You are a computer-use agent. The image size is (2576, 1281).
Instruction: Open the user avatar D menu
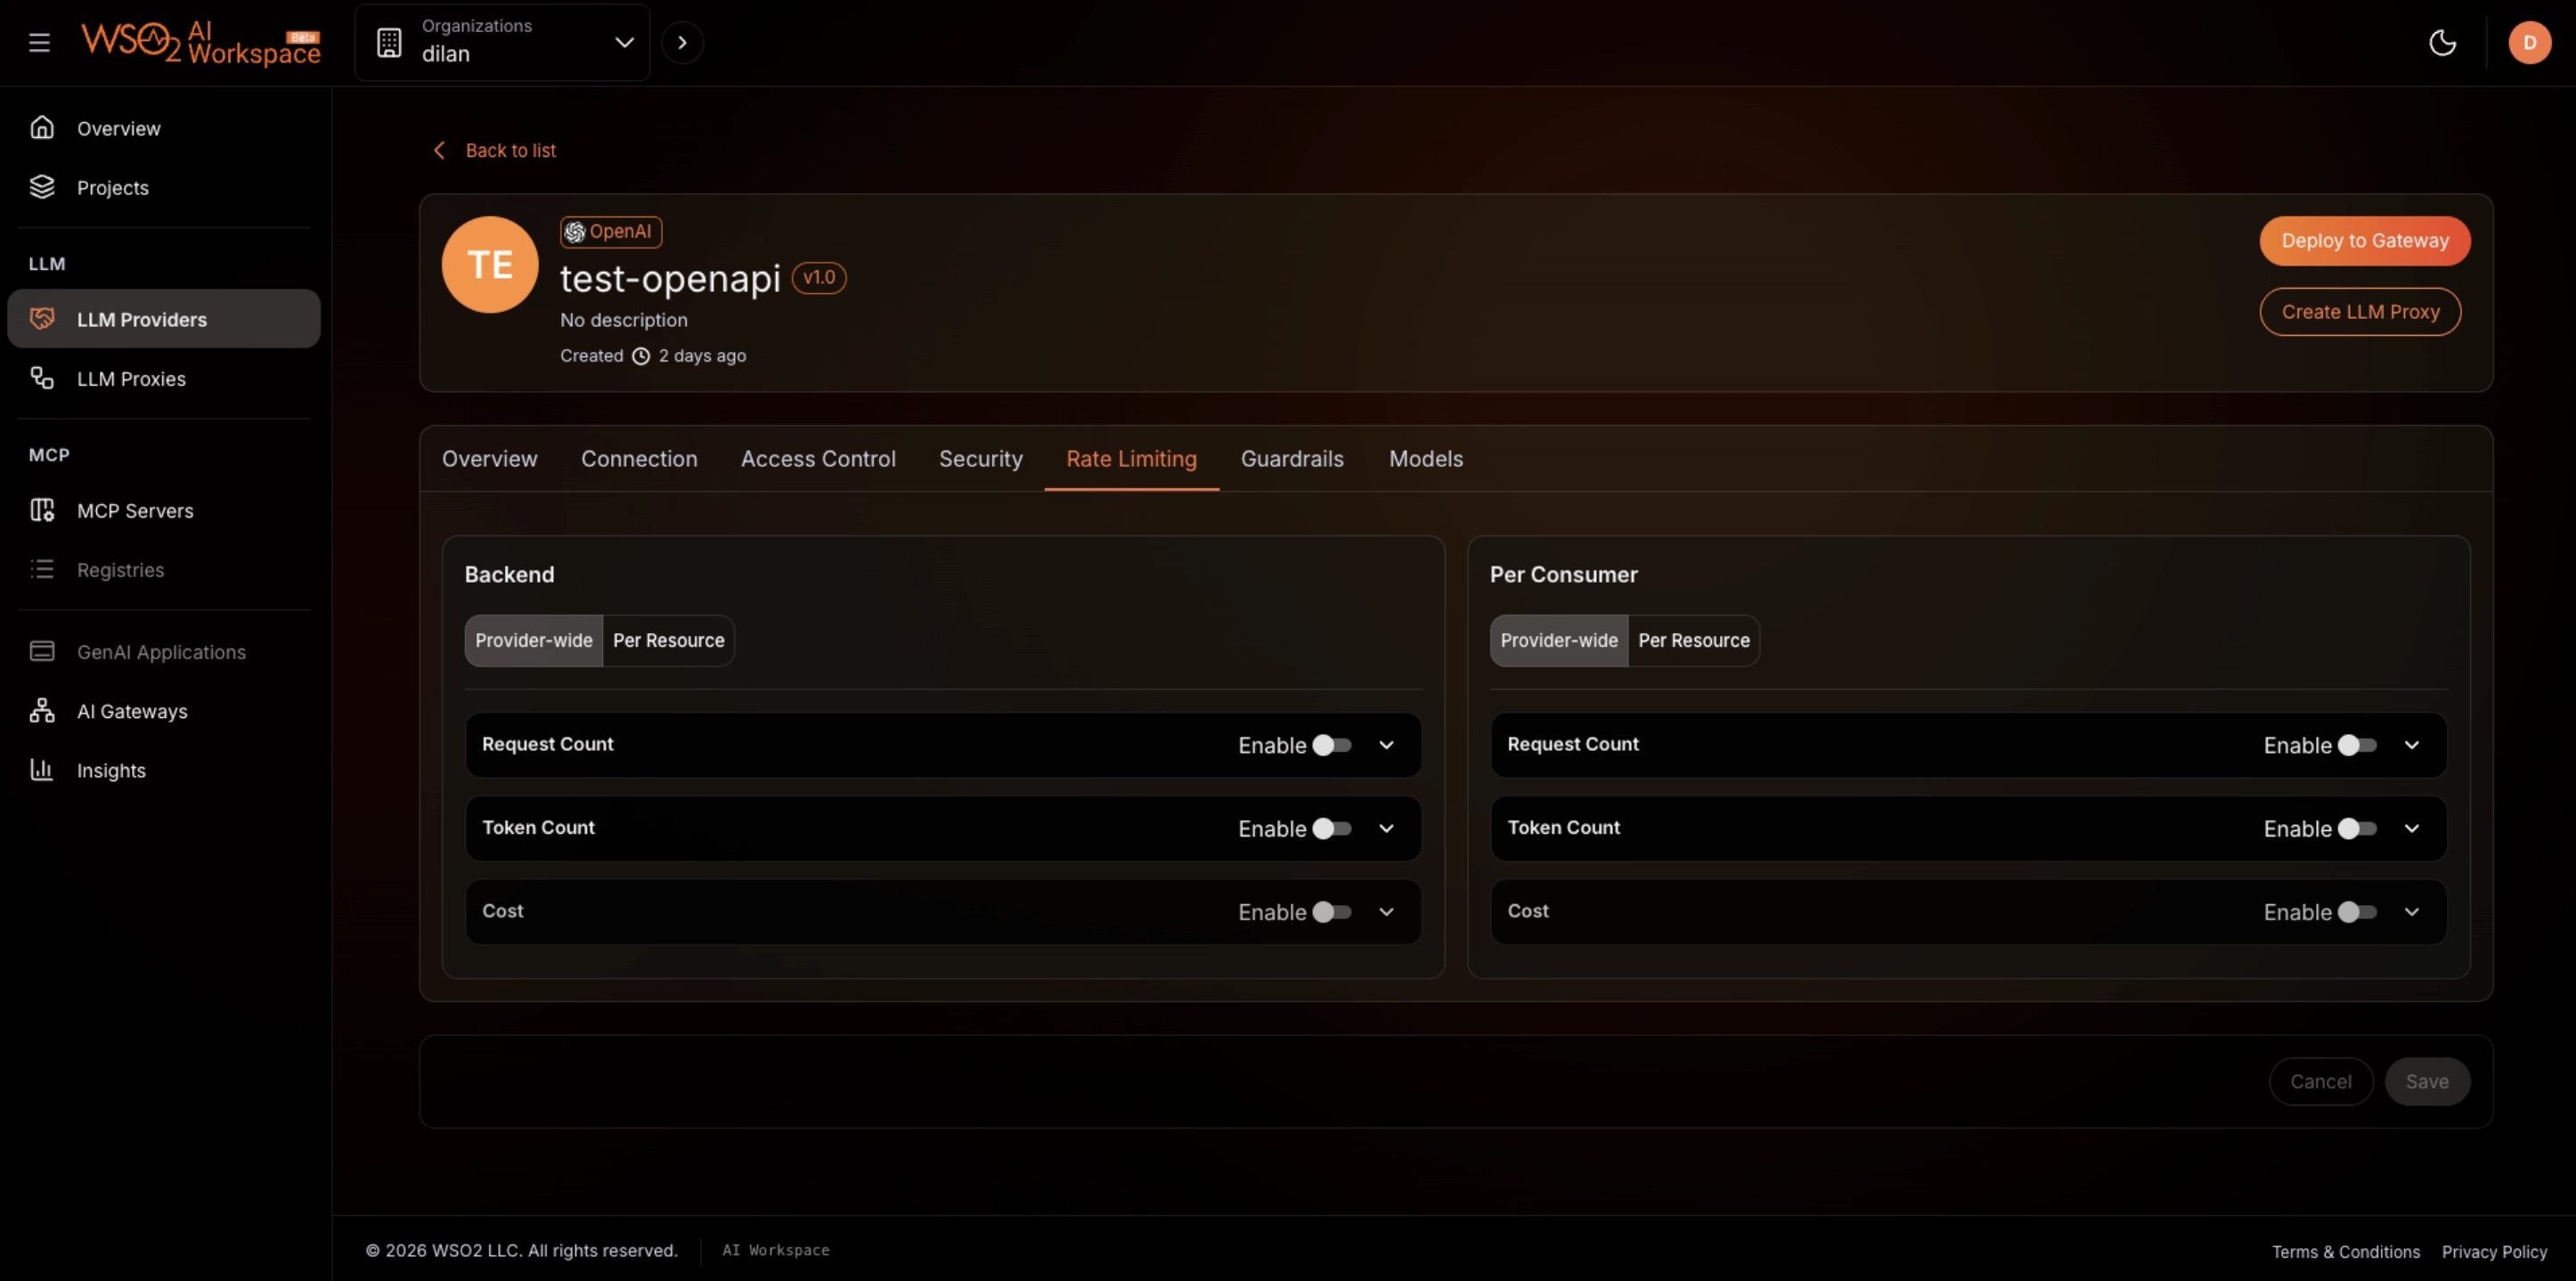coord(2529,43)
